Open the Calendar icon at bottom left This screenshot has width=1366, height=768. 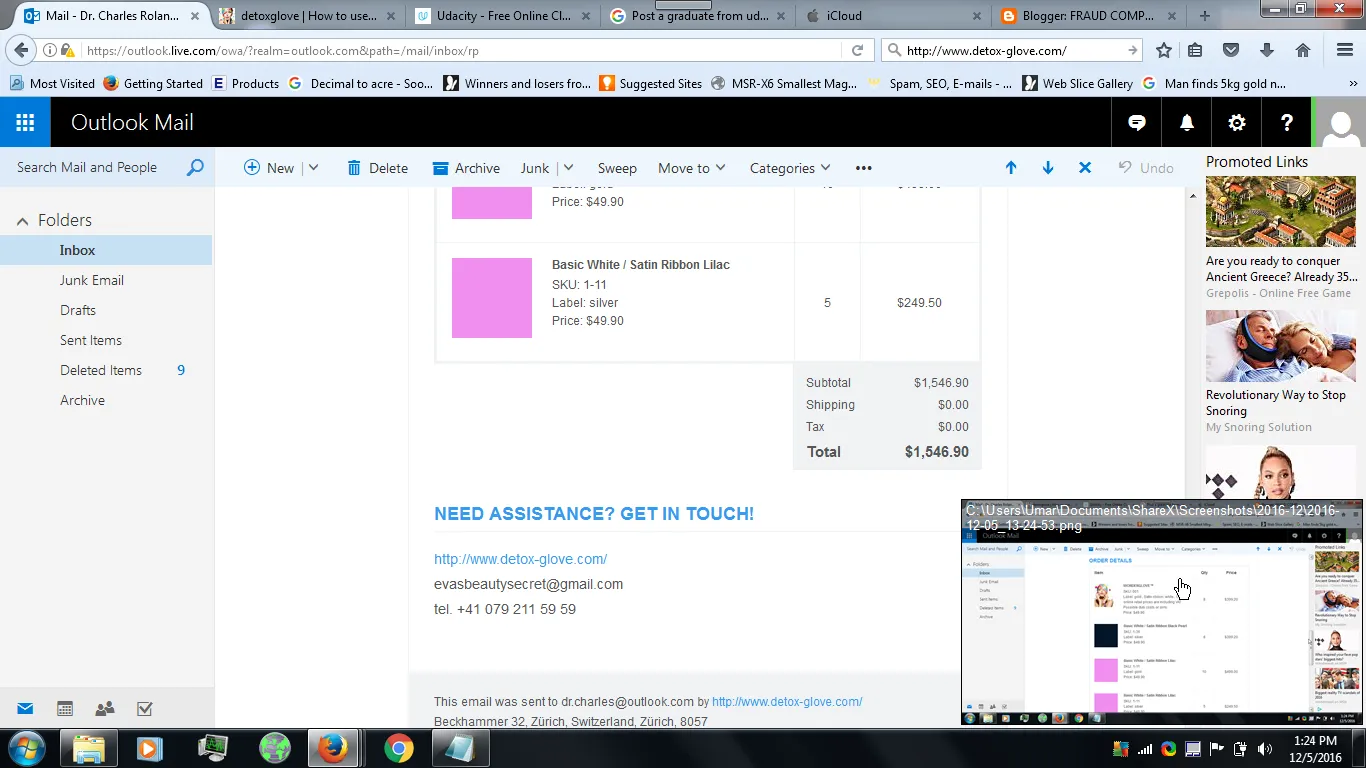pyautogui.click(x=65, y=709)
